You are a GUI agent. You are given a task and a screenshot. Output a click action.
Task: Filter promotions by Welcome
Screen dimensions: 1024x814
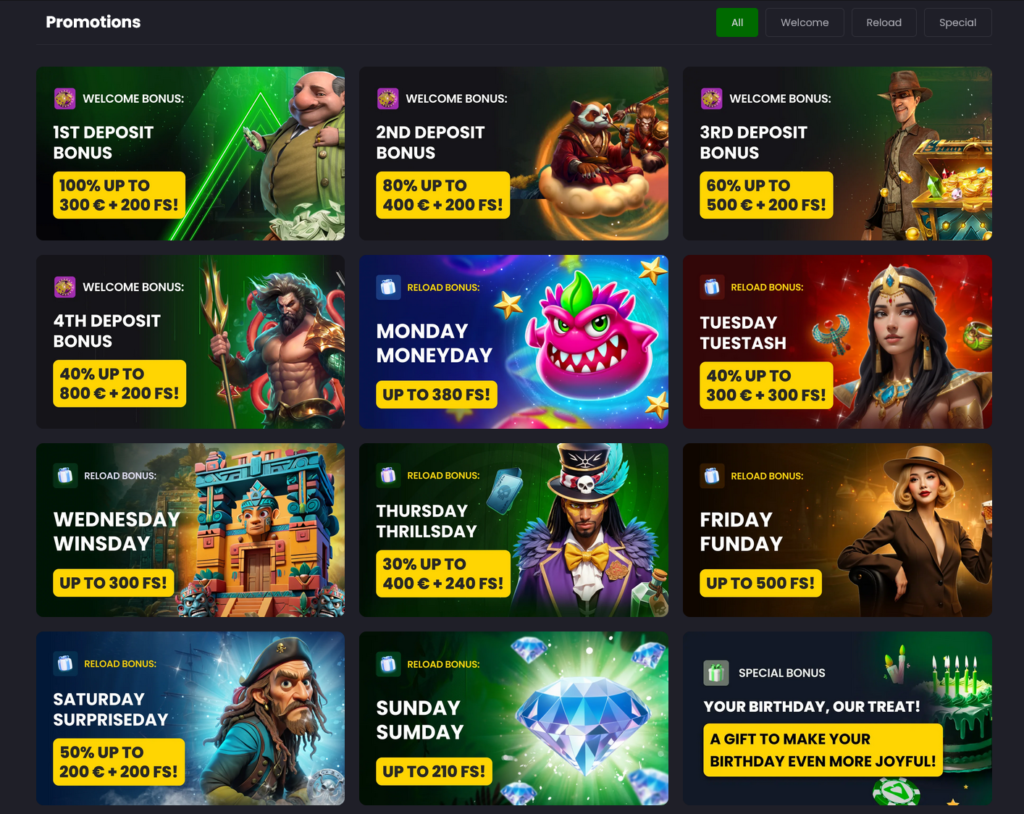pos(805,22)
